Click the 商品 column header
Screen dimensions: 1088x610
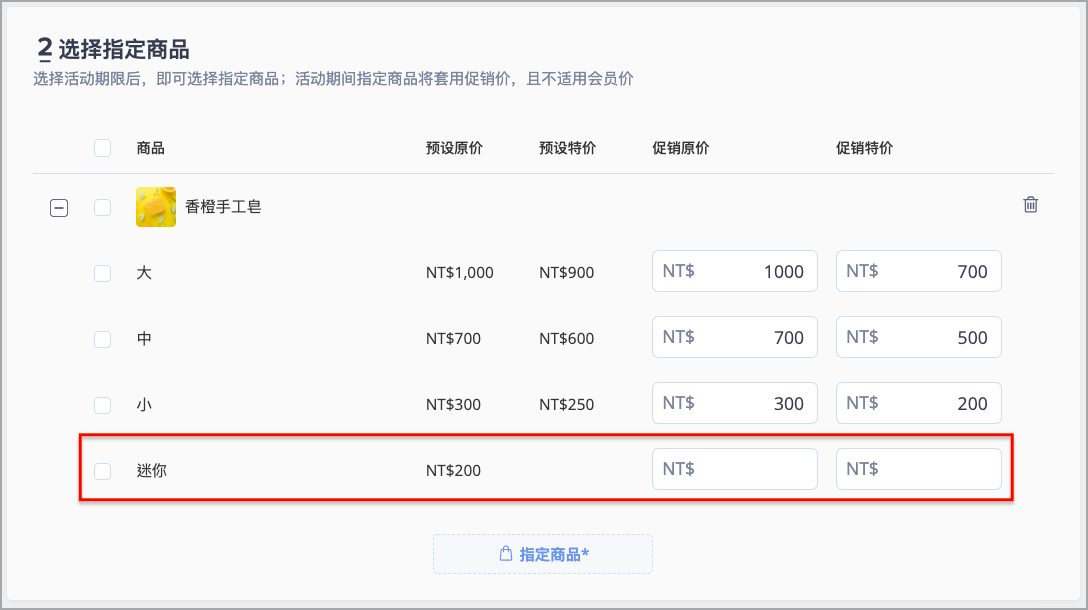pyautogui.click(x=151, y=148)
